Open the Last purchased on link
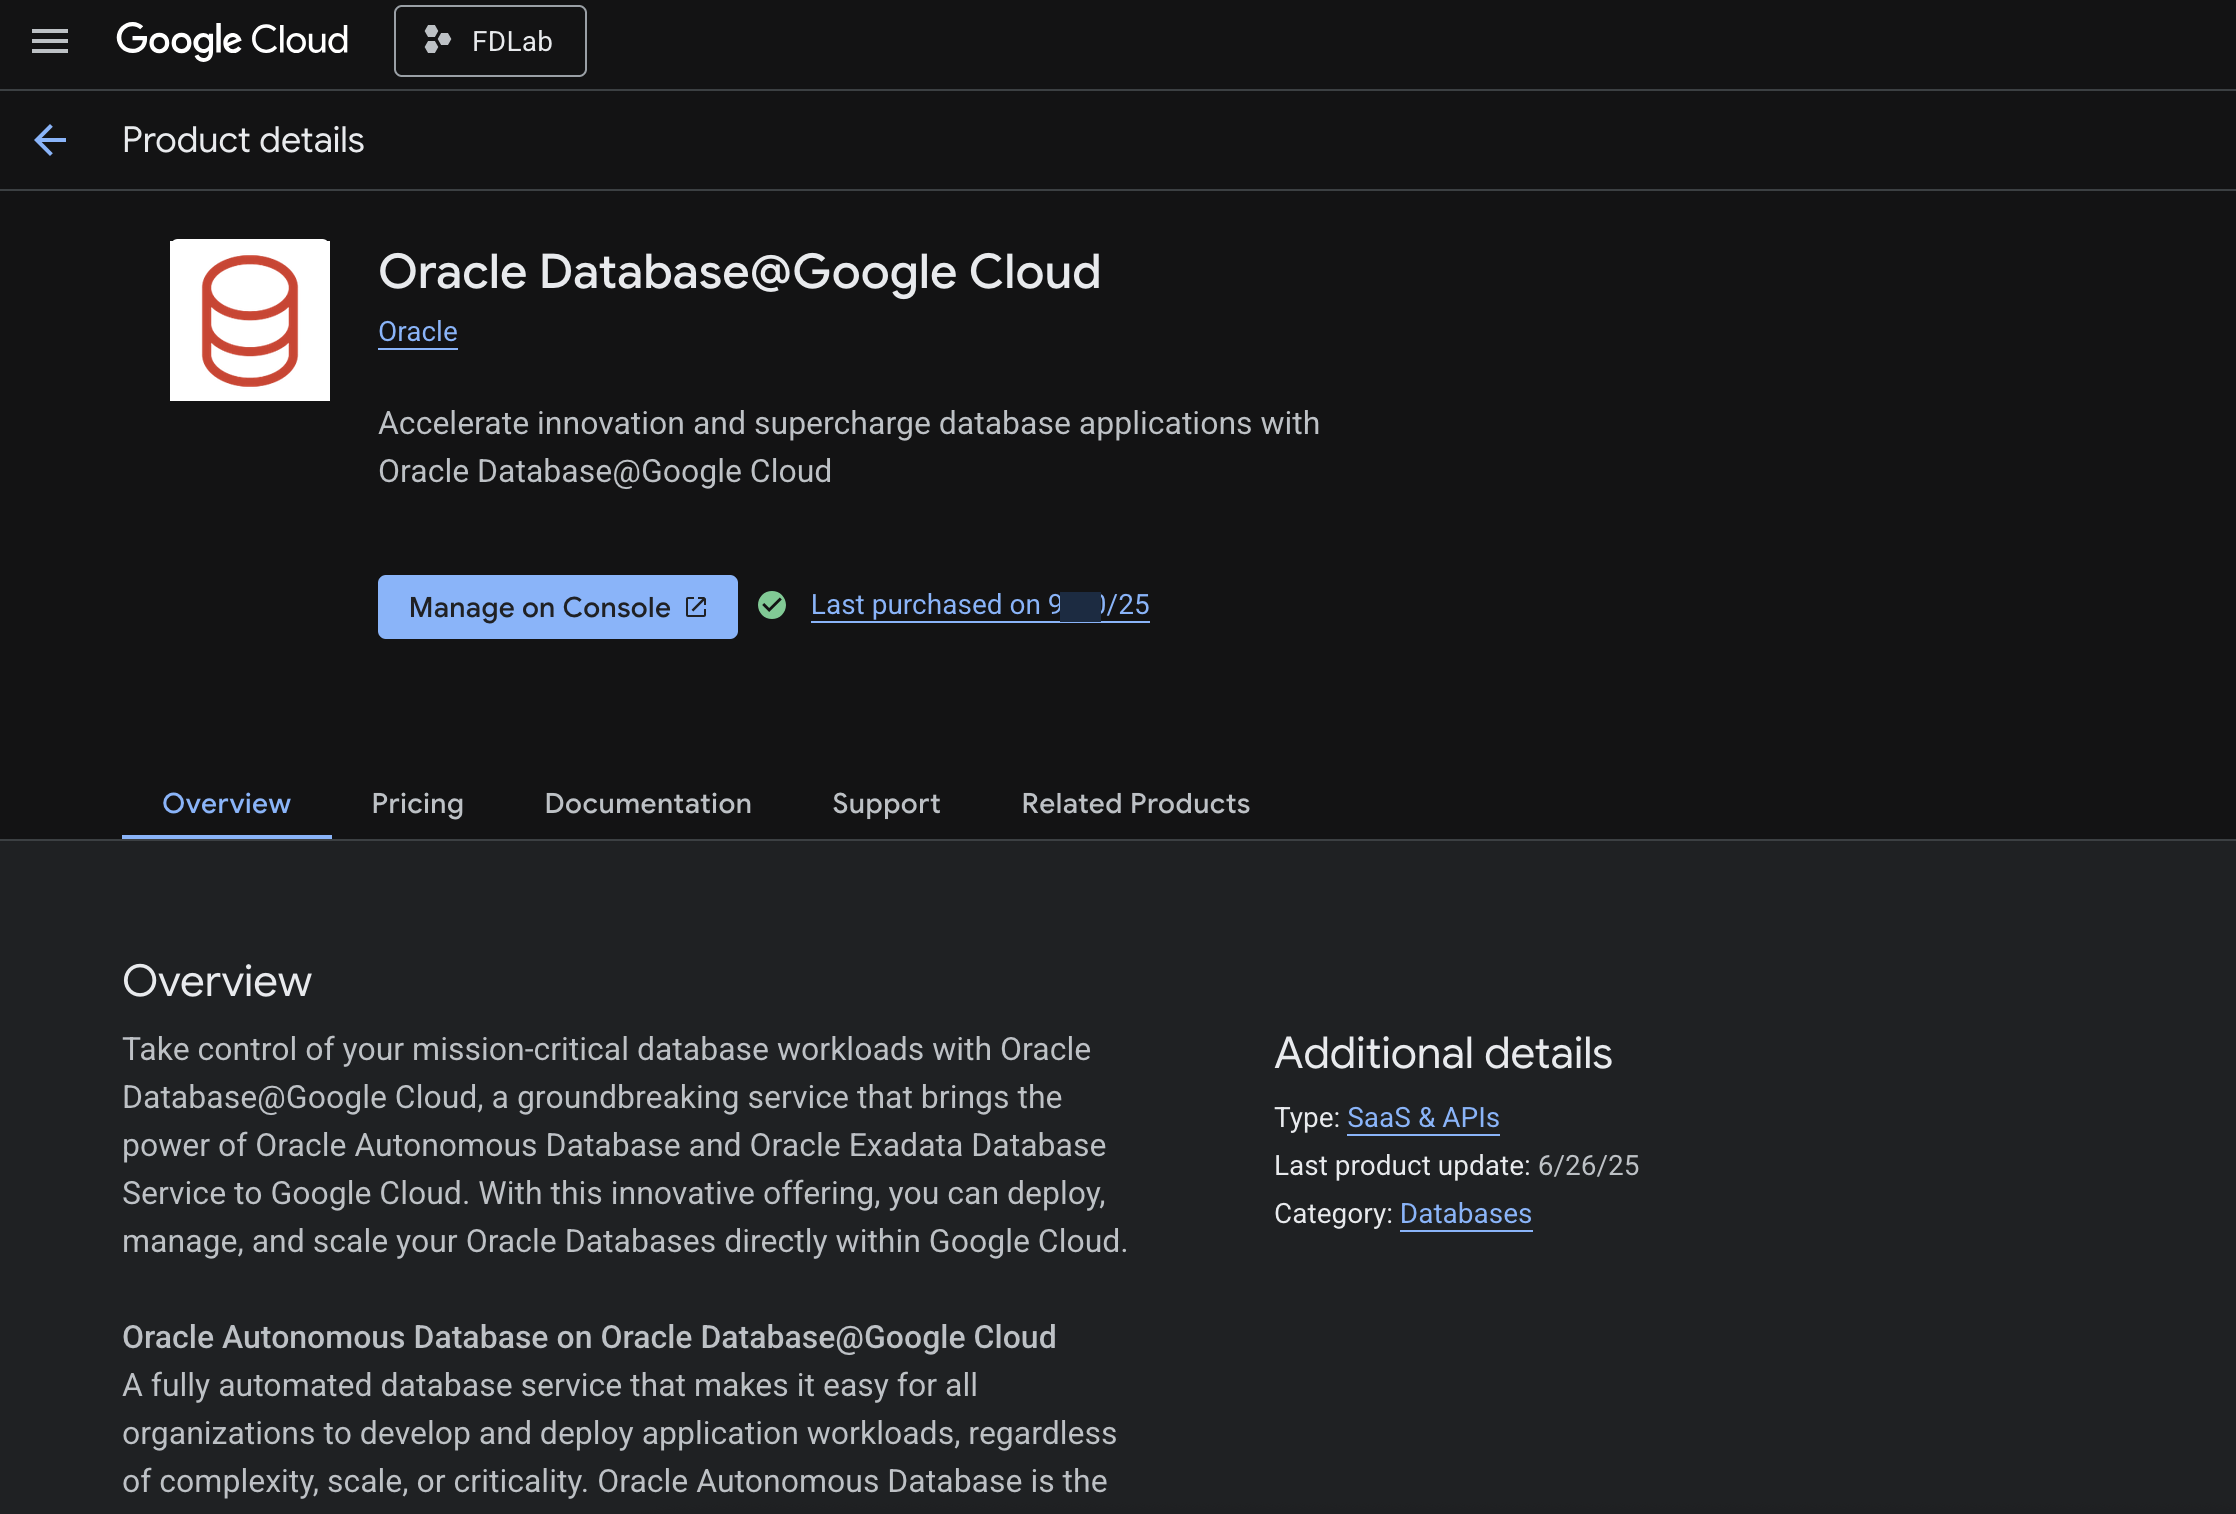The width and height of the screenshot is (2236, 1514). [980, 605]
